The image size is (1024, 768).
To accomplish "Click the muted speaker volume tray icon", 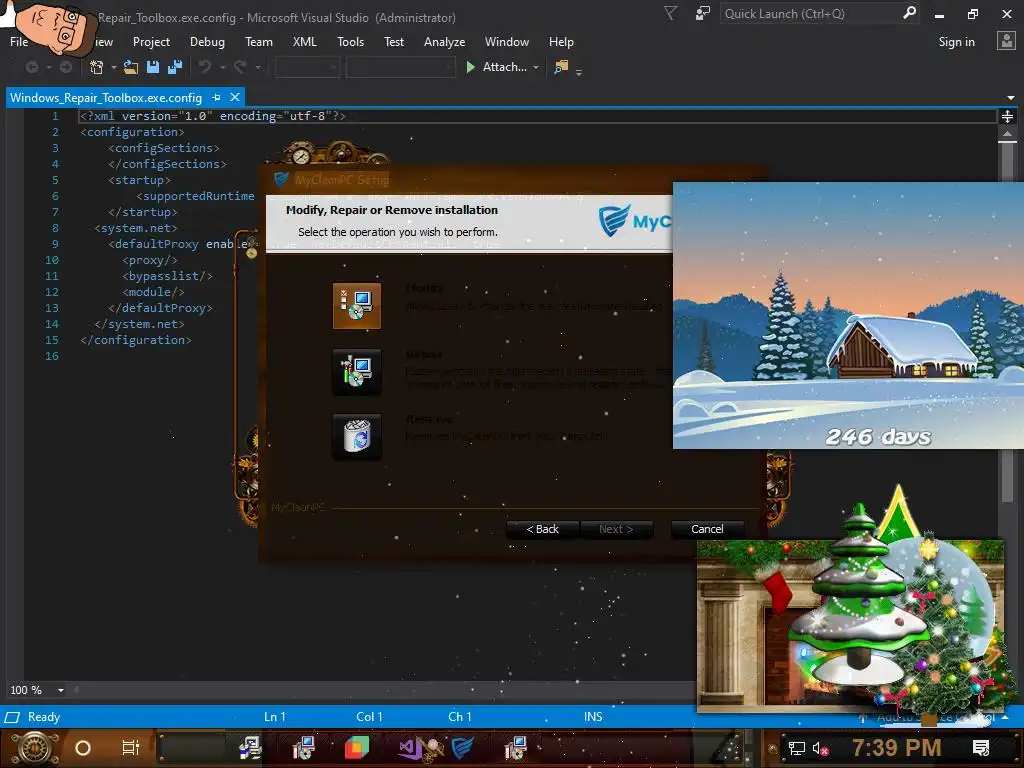I will coord(820,748).
